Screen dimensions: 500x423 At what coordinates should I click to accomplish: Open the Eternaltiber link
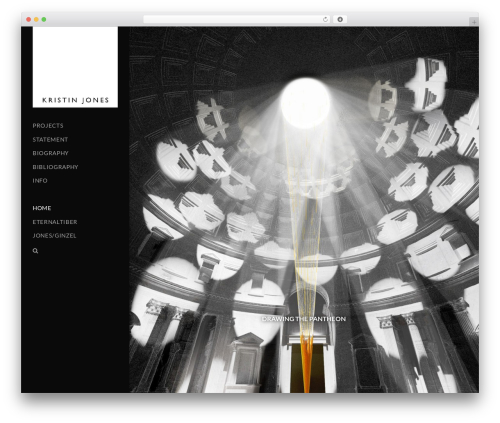(55, 222)
